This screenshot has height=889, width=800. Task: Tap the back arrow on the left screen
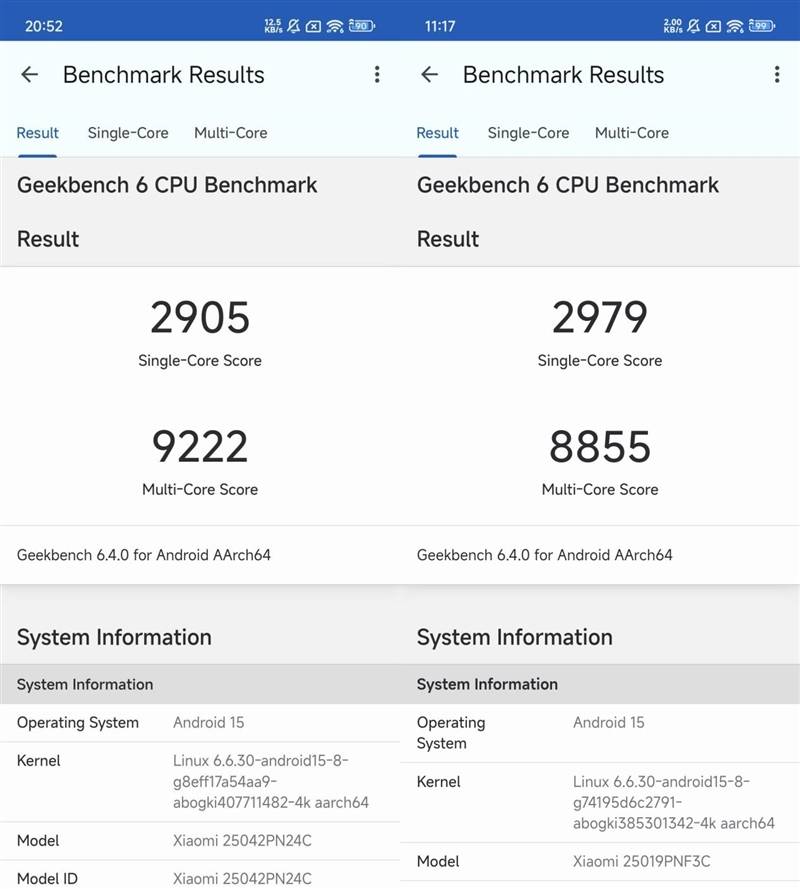[x=30, y=75]
